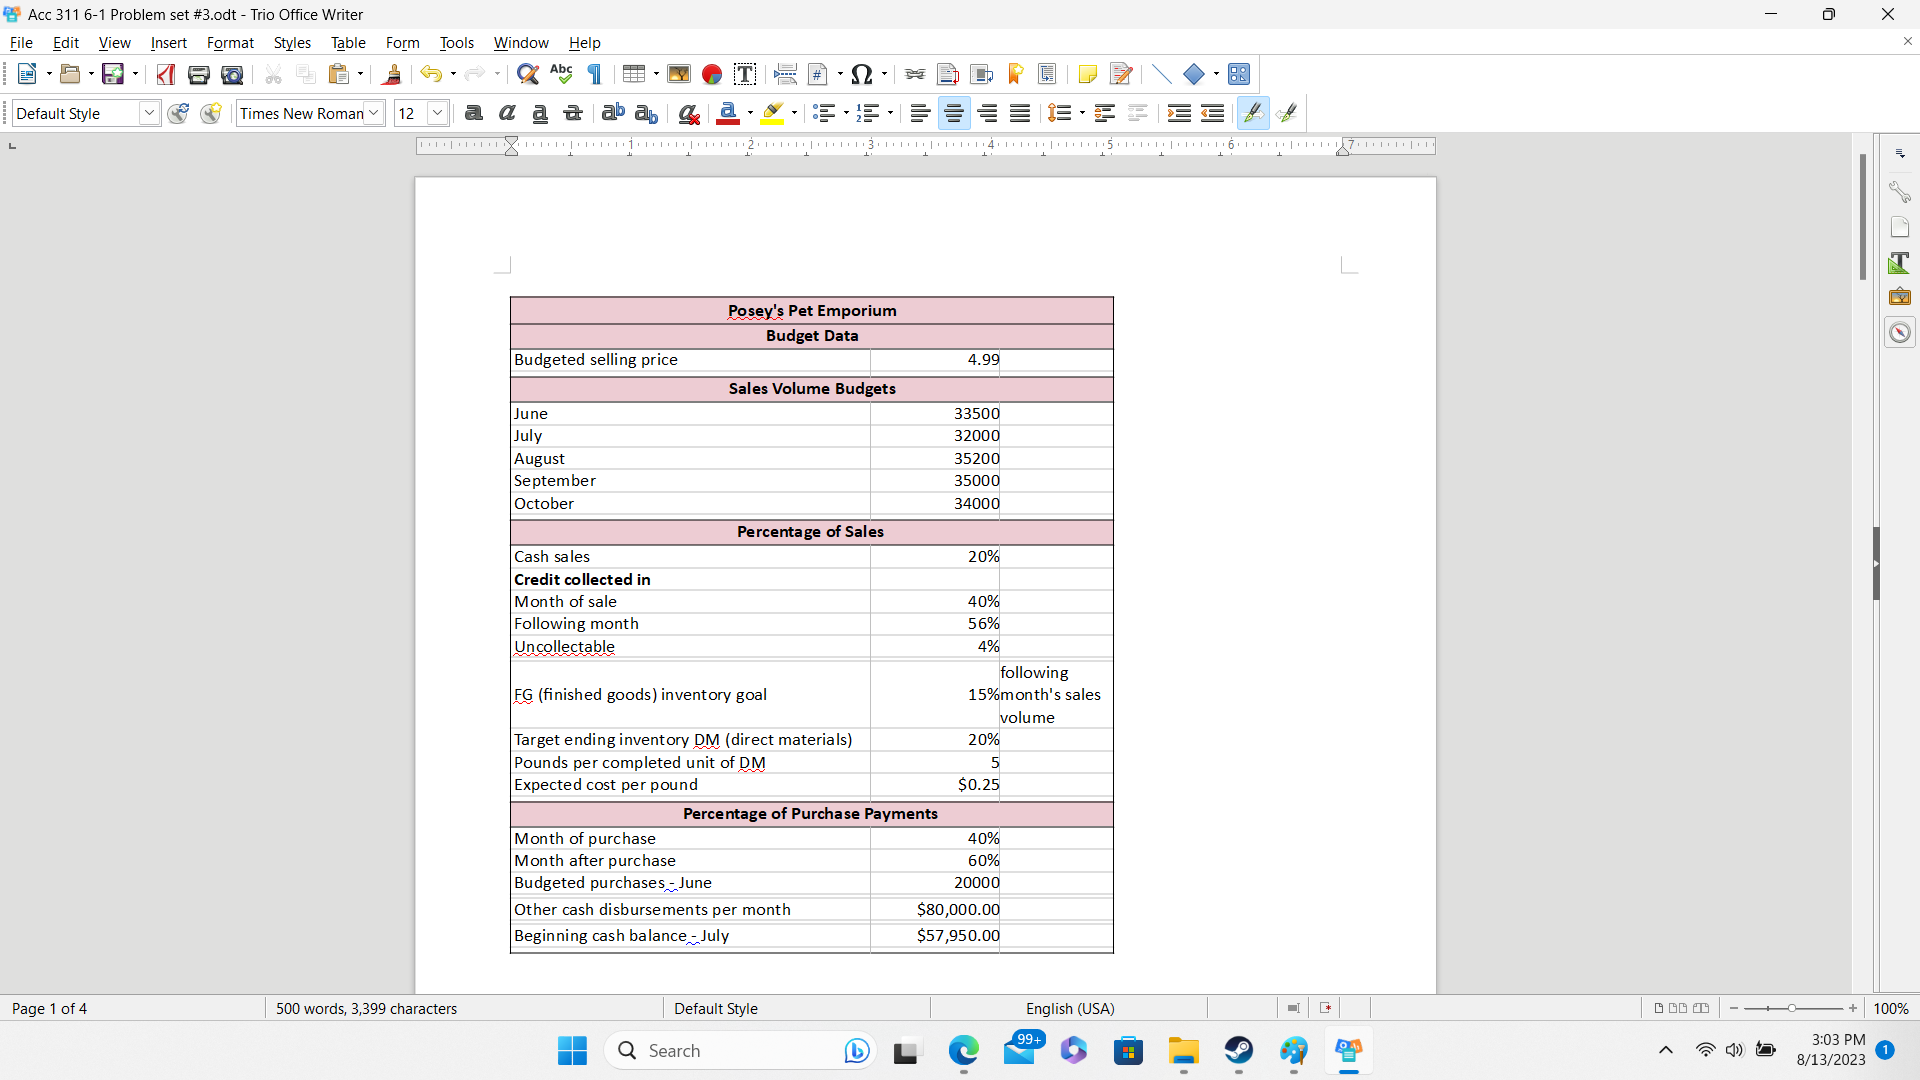Click font color red swatch

[x=728, y=113]
